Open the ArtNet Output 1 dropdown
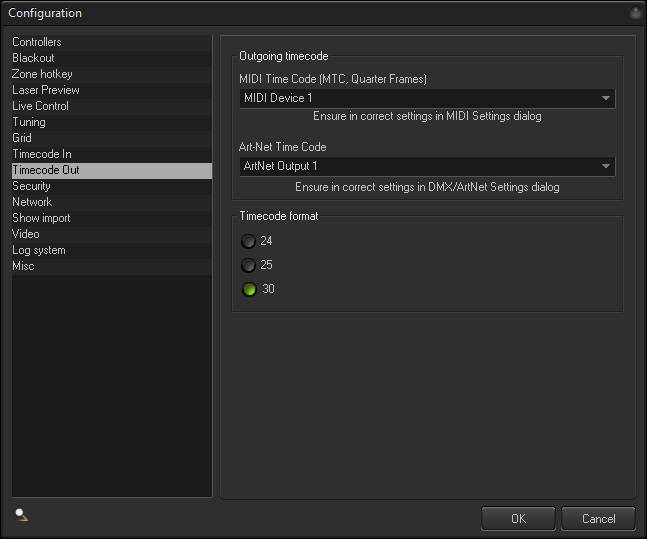647x539 pixels. (x=427, y=166)
